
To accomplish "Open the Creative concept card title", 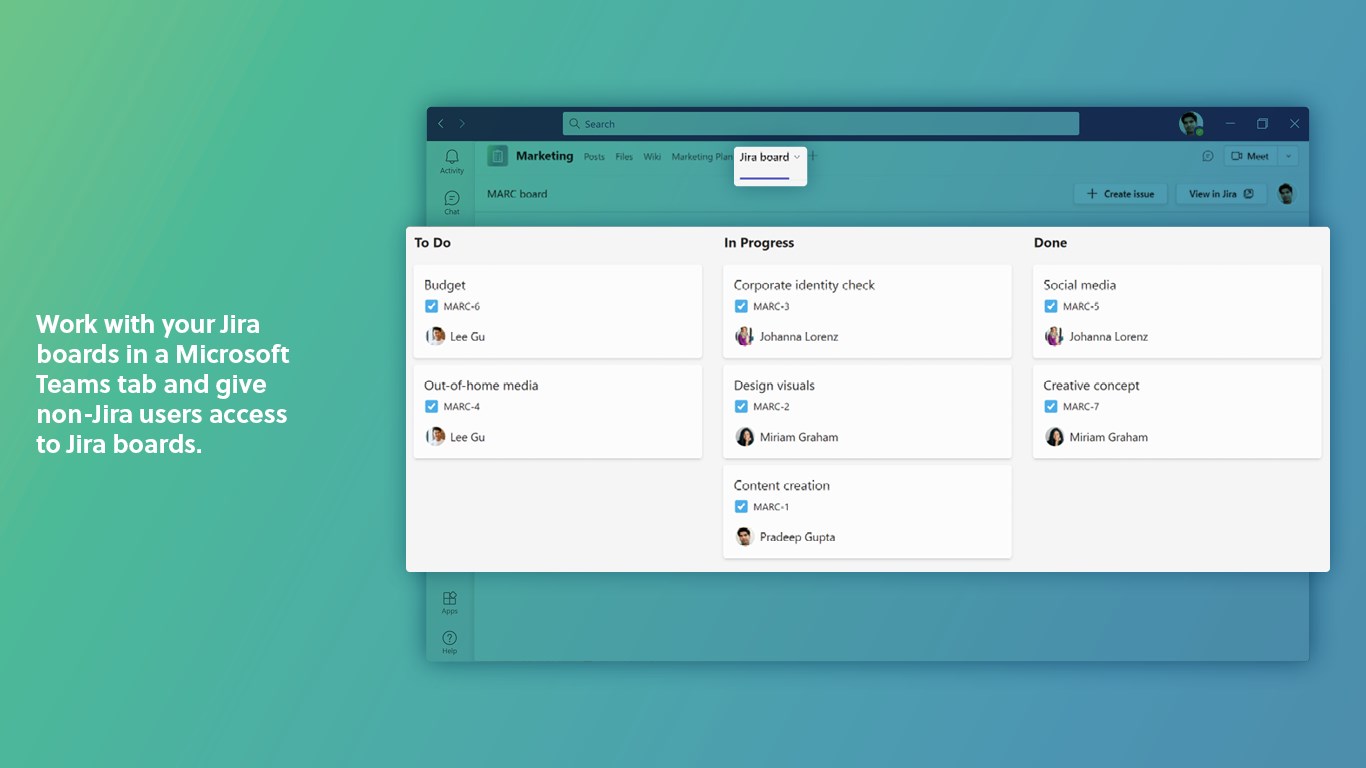I will click(1092, 385).
